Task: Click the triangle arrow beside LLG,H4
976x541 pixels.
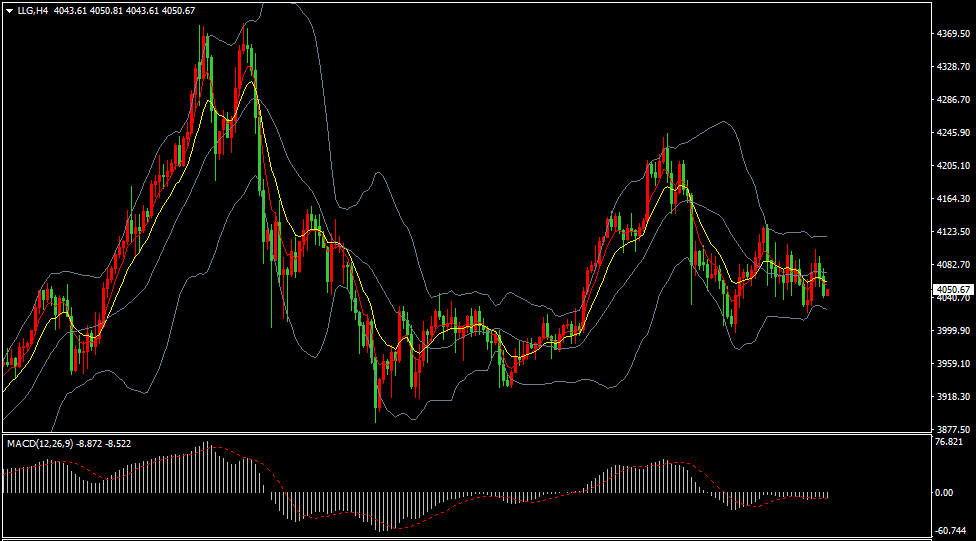Action: pyautogui.click(x=9, y=10)
